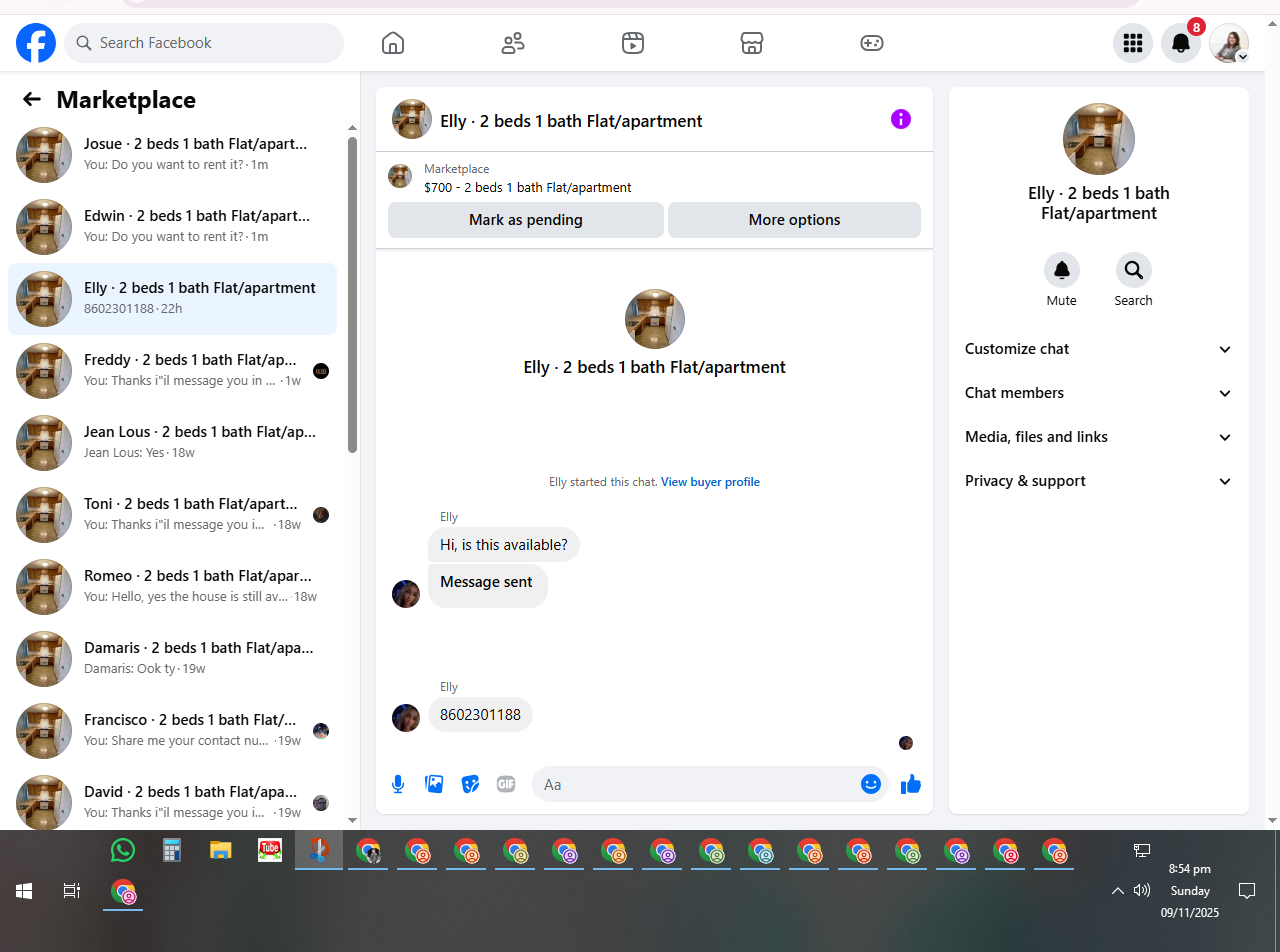Open the Home feed icon
The width and height of the screenshot is (1280, 952).
[x=393, y=43]
